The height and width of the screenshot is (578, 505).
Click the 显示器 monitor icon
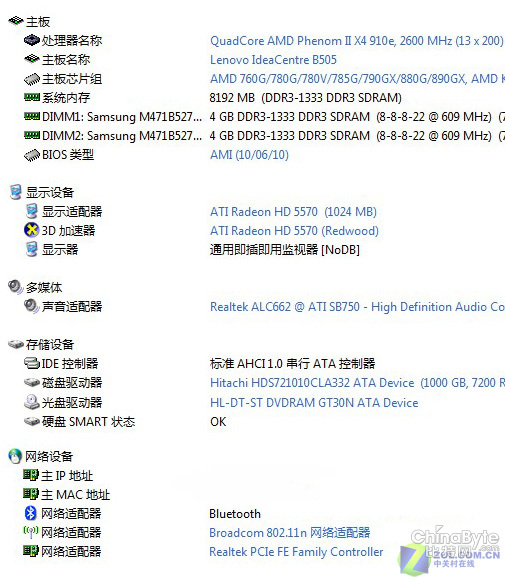click(32, 249)
